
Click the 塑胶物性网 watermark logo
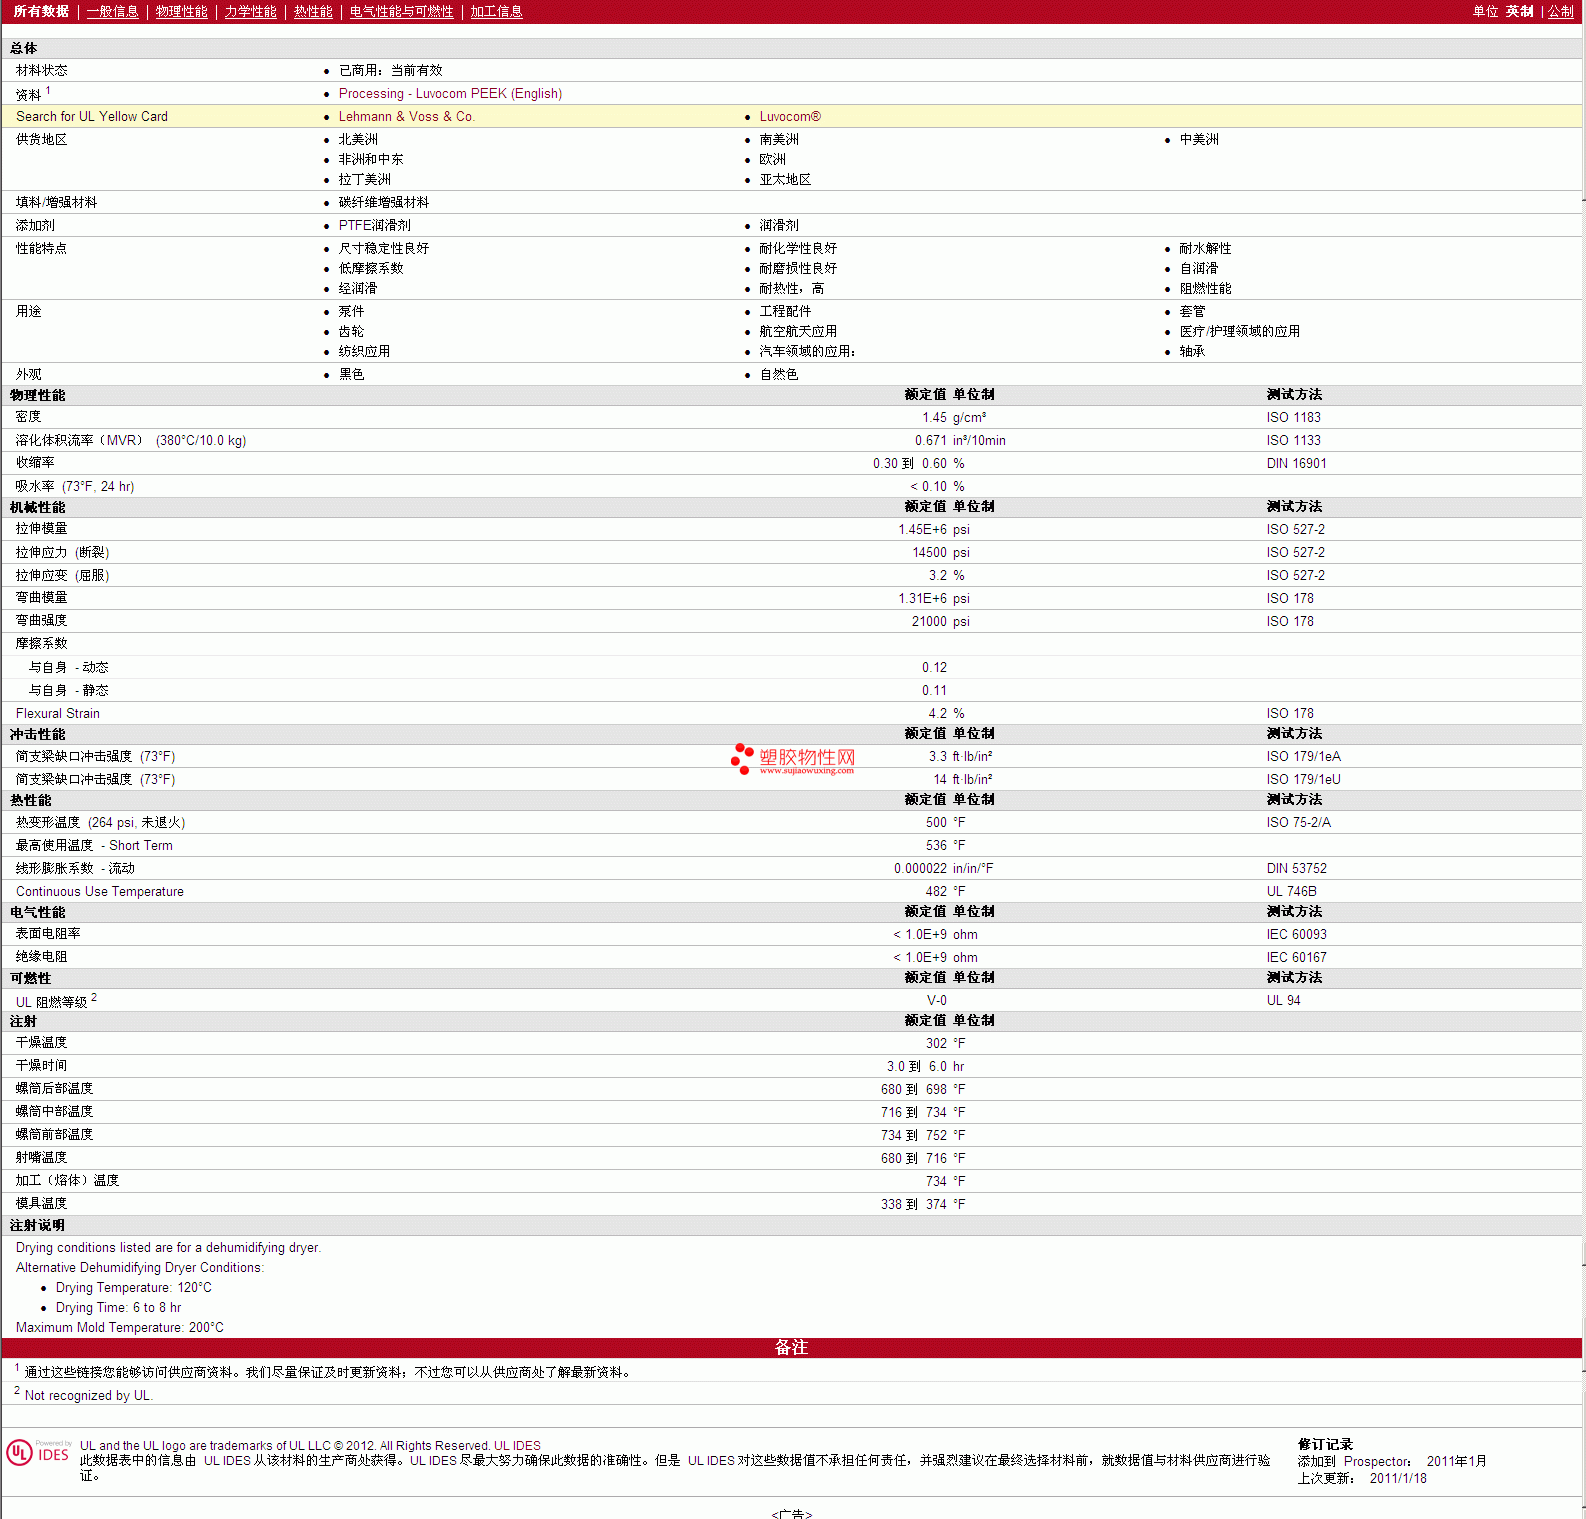793,759
